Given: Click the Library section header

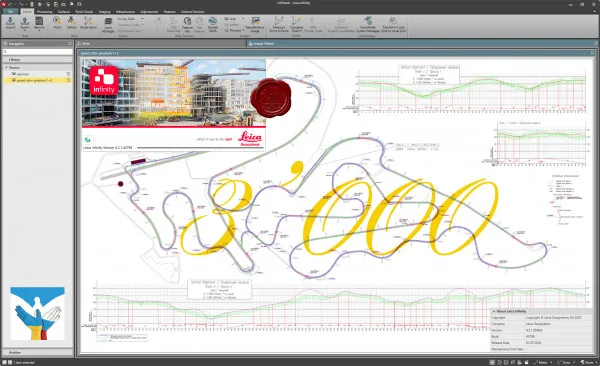Looking at the screenshot, I should point(38,60).
